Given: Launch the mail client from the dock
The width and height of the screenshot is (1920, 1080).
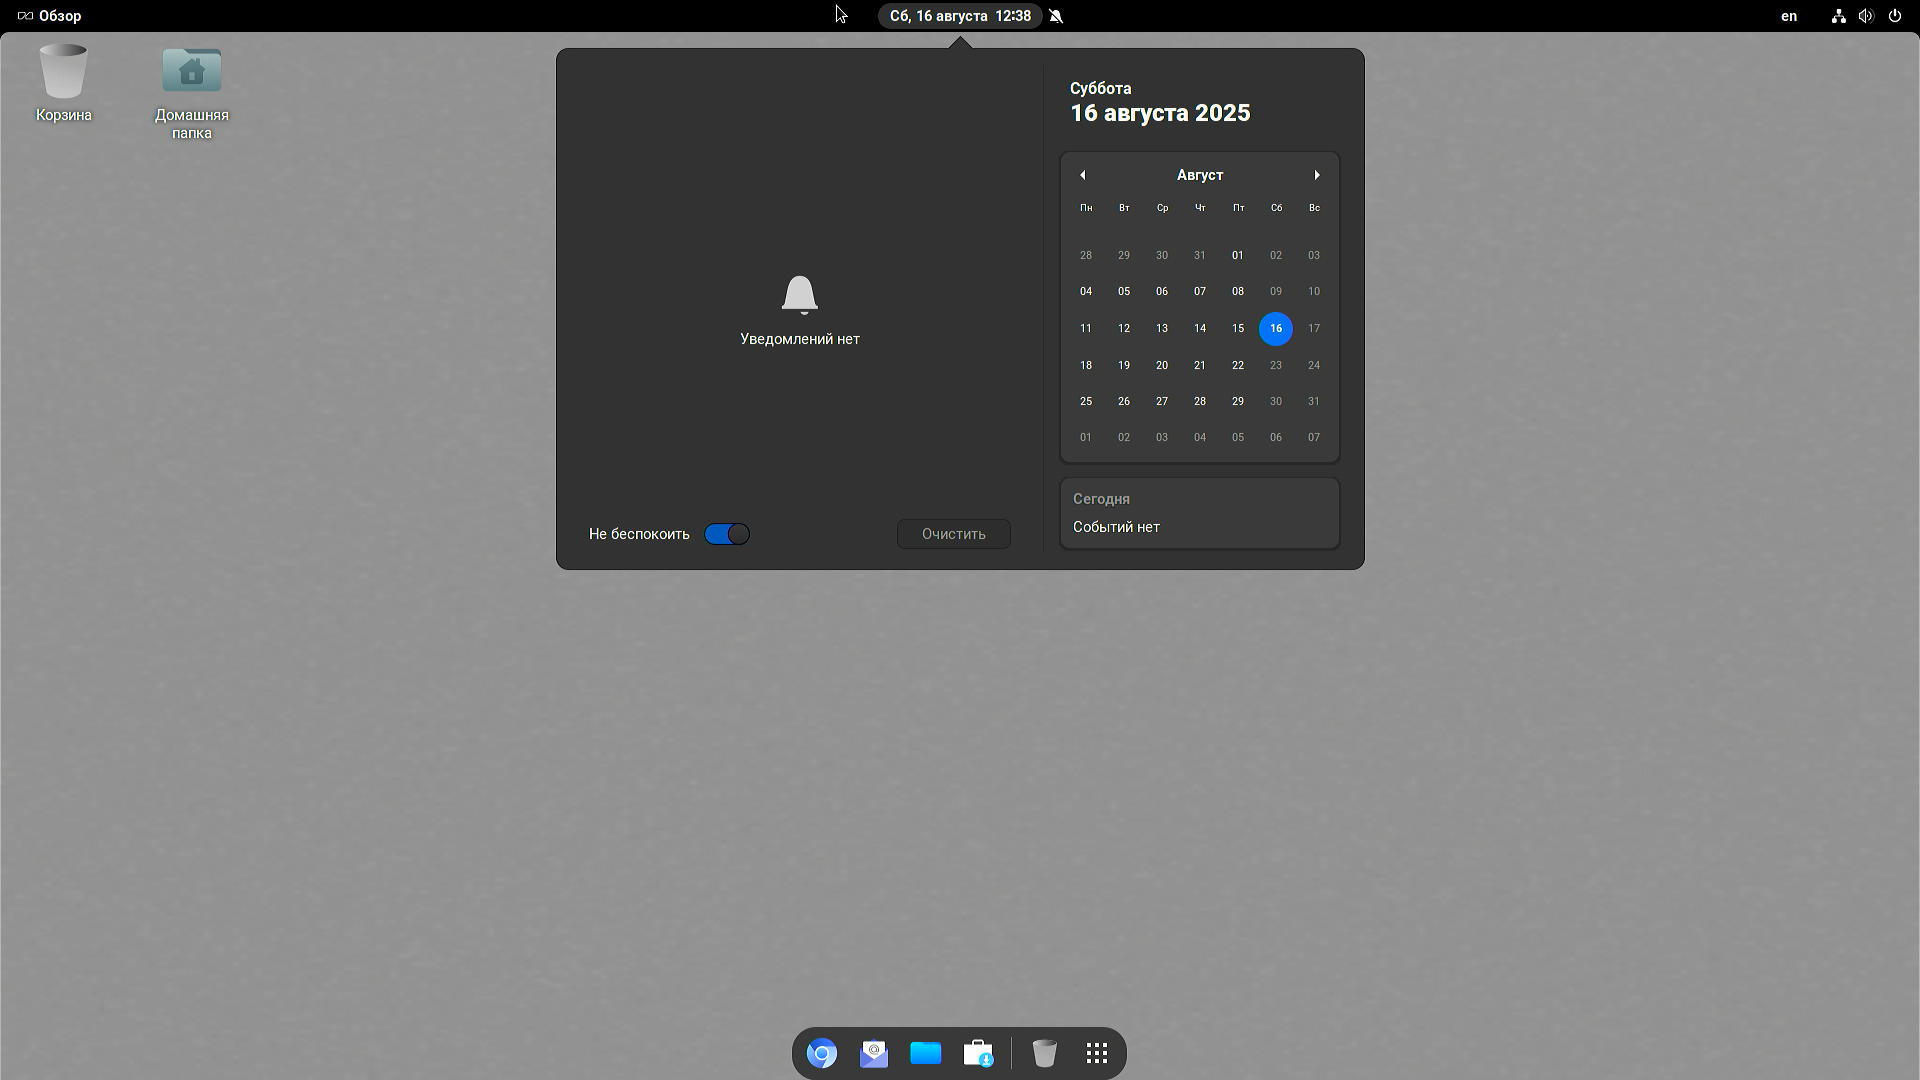Looking at the screenshot, I should (x=873, y=1053).
